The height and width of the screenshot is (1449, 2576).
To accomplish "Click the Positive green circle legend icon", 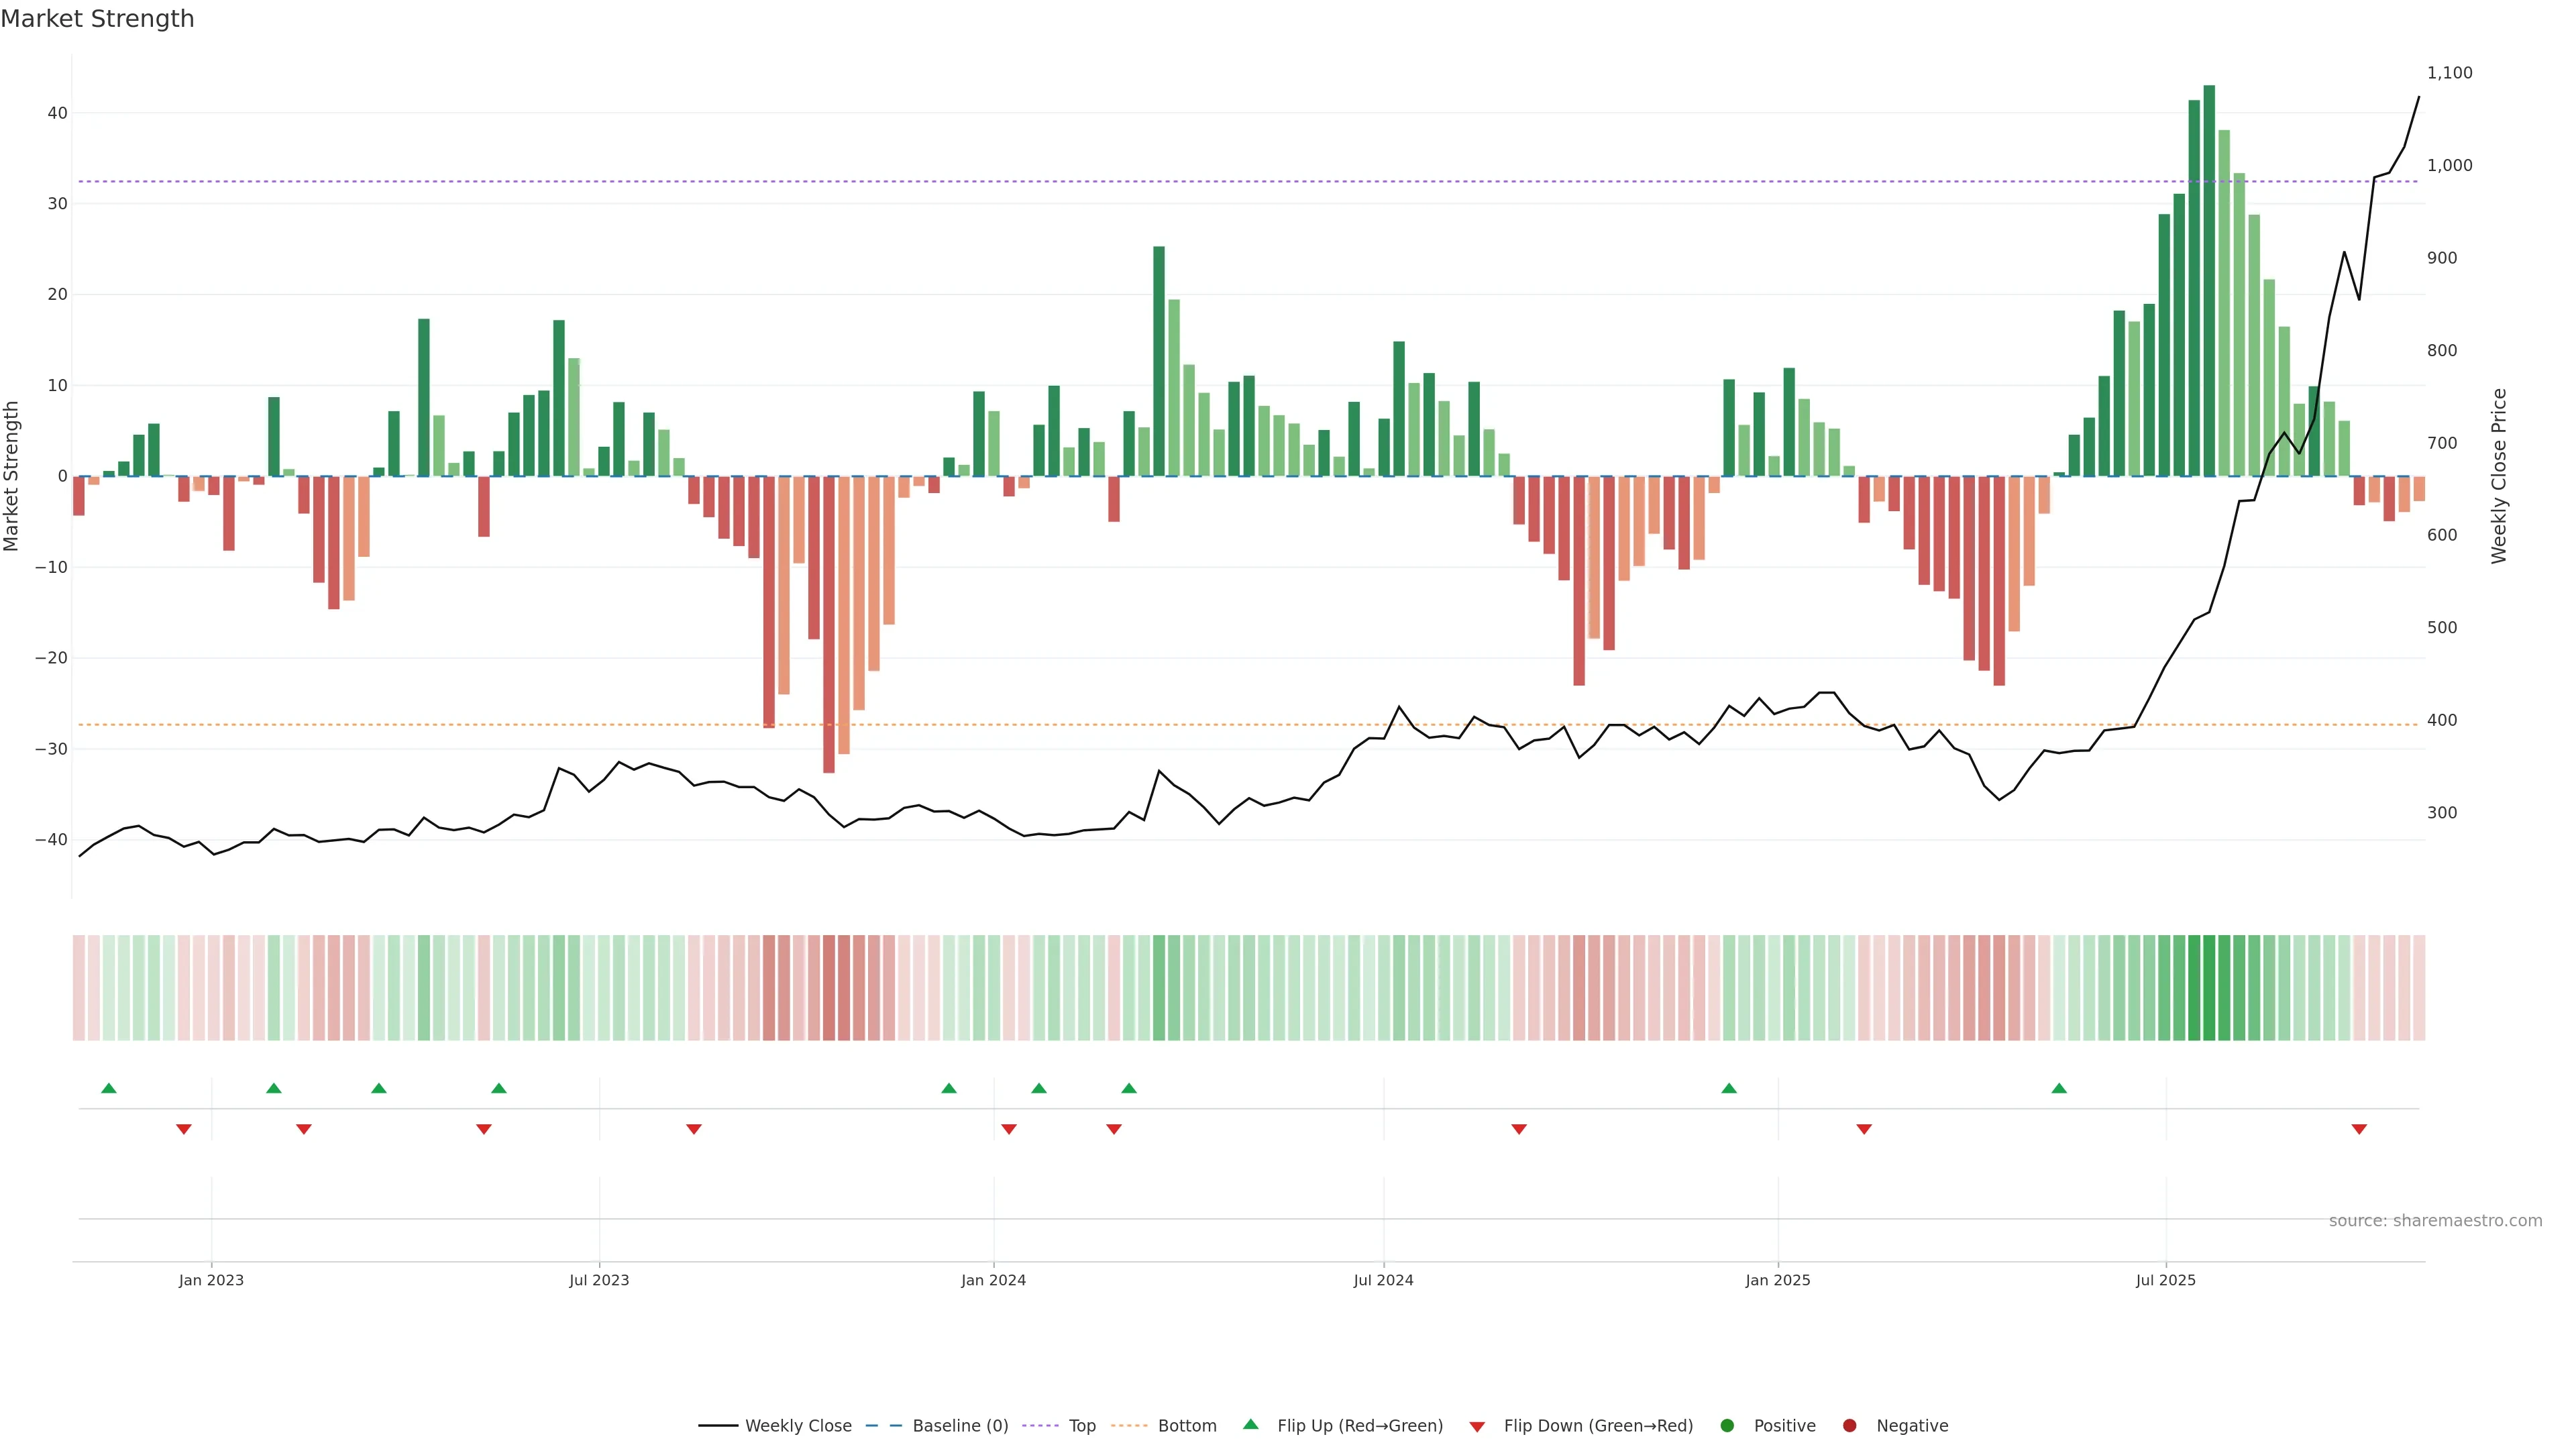I will (1727, 1425).
